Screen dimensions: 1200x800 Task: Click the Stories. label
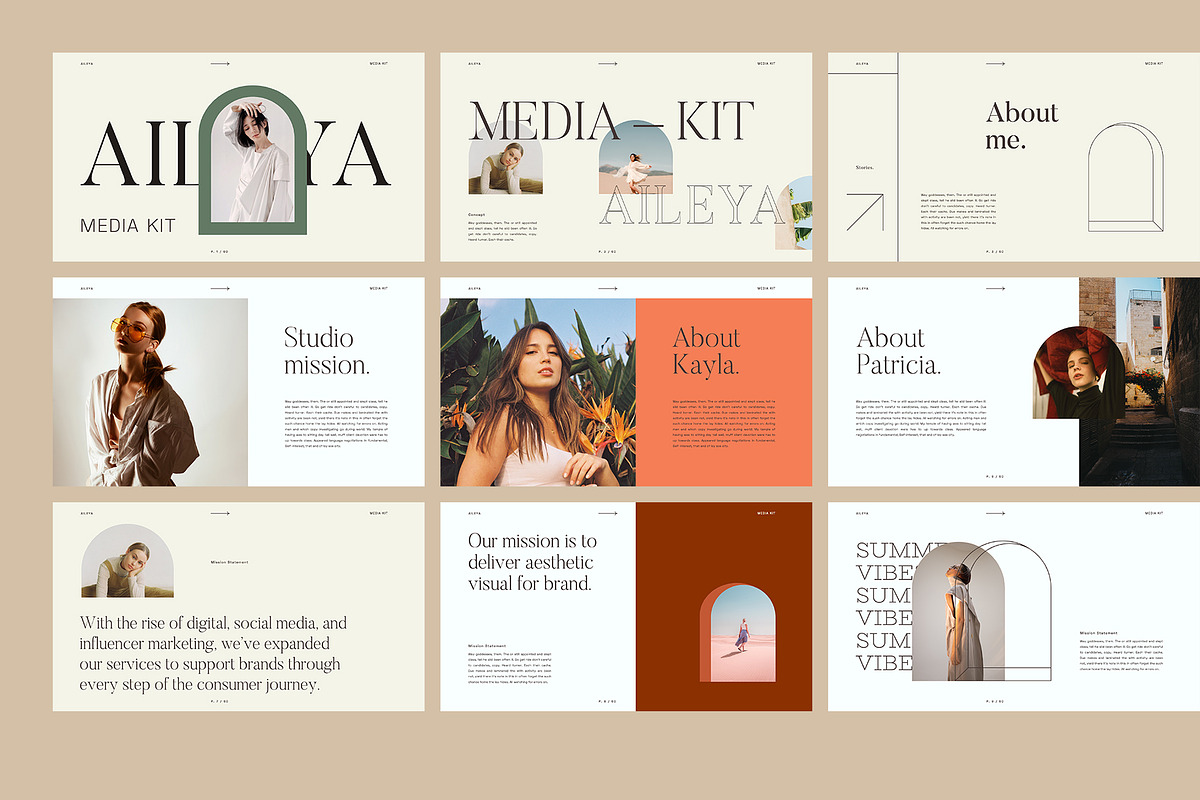(x=865, y=168)
